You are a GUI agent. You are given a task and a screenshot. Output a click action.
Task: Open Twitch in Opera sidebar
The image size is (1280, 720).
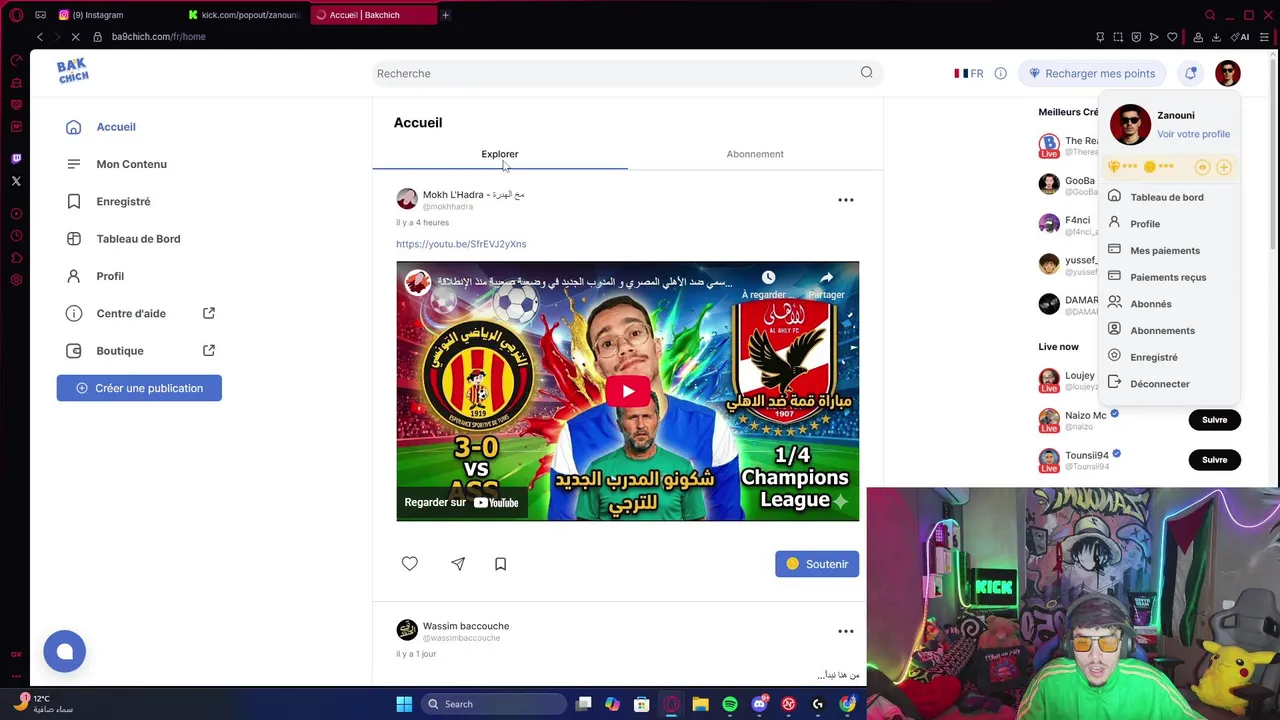16,158
